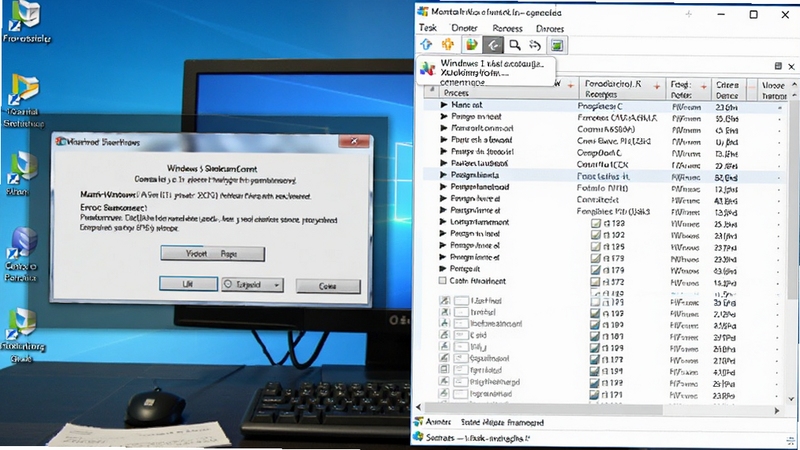Click the app icon in the tooltip popup
The image size is (800, 450).
[x=428, y=69]
